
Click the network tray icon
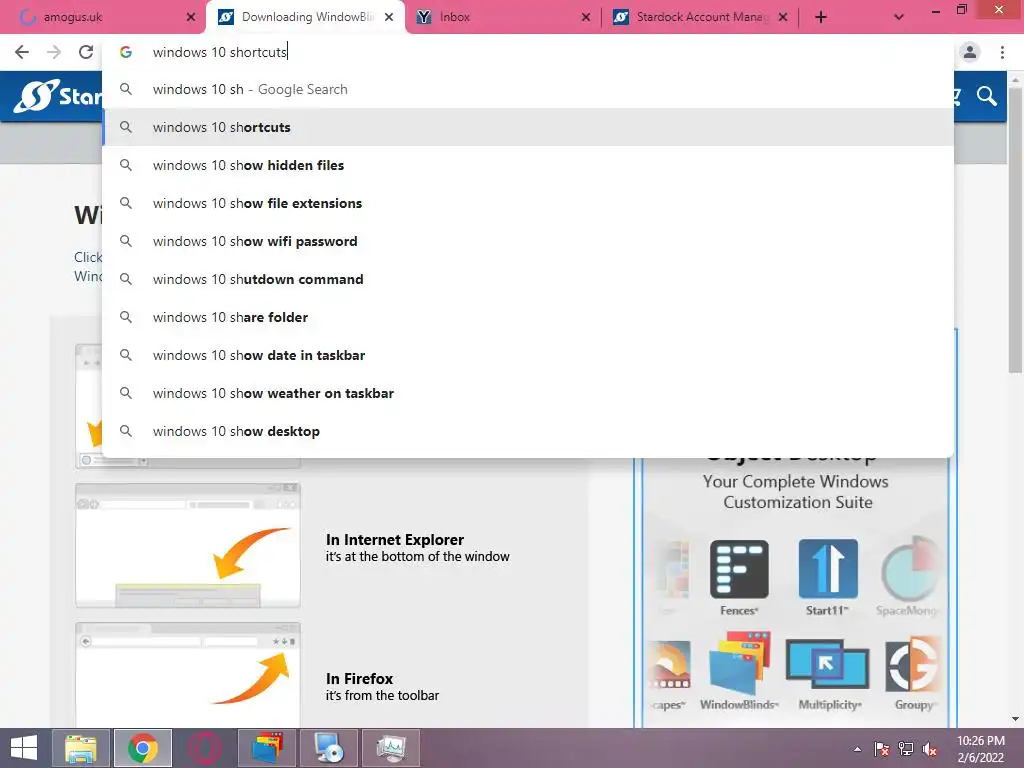[906, 749]
